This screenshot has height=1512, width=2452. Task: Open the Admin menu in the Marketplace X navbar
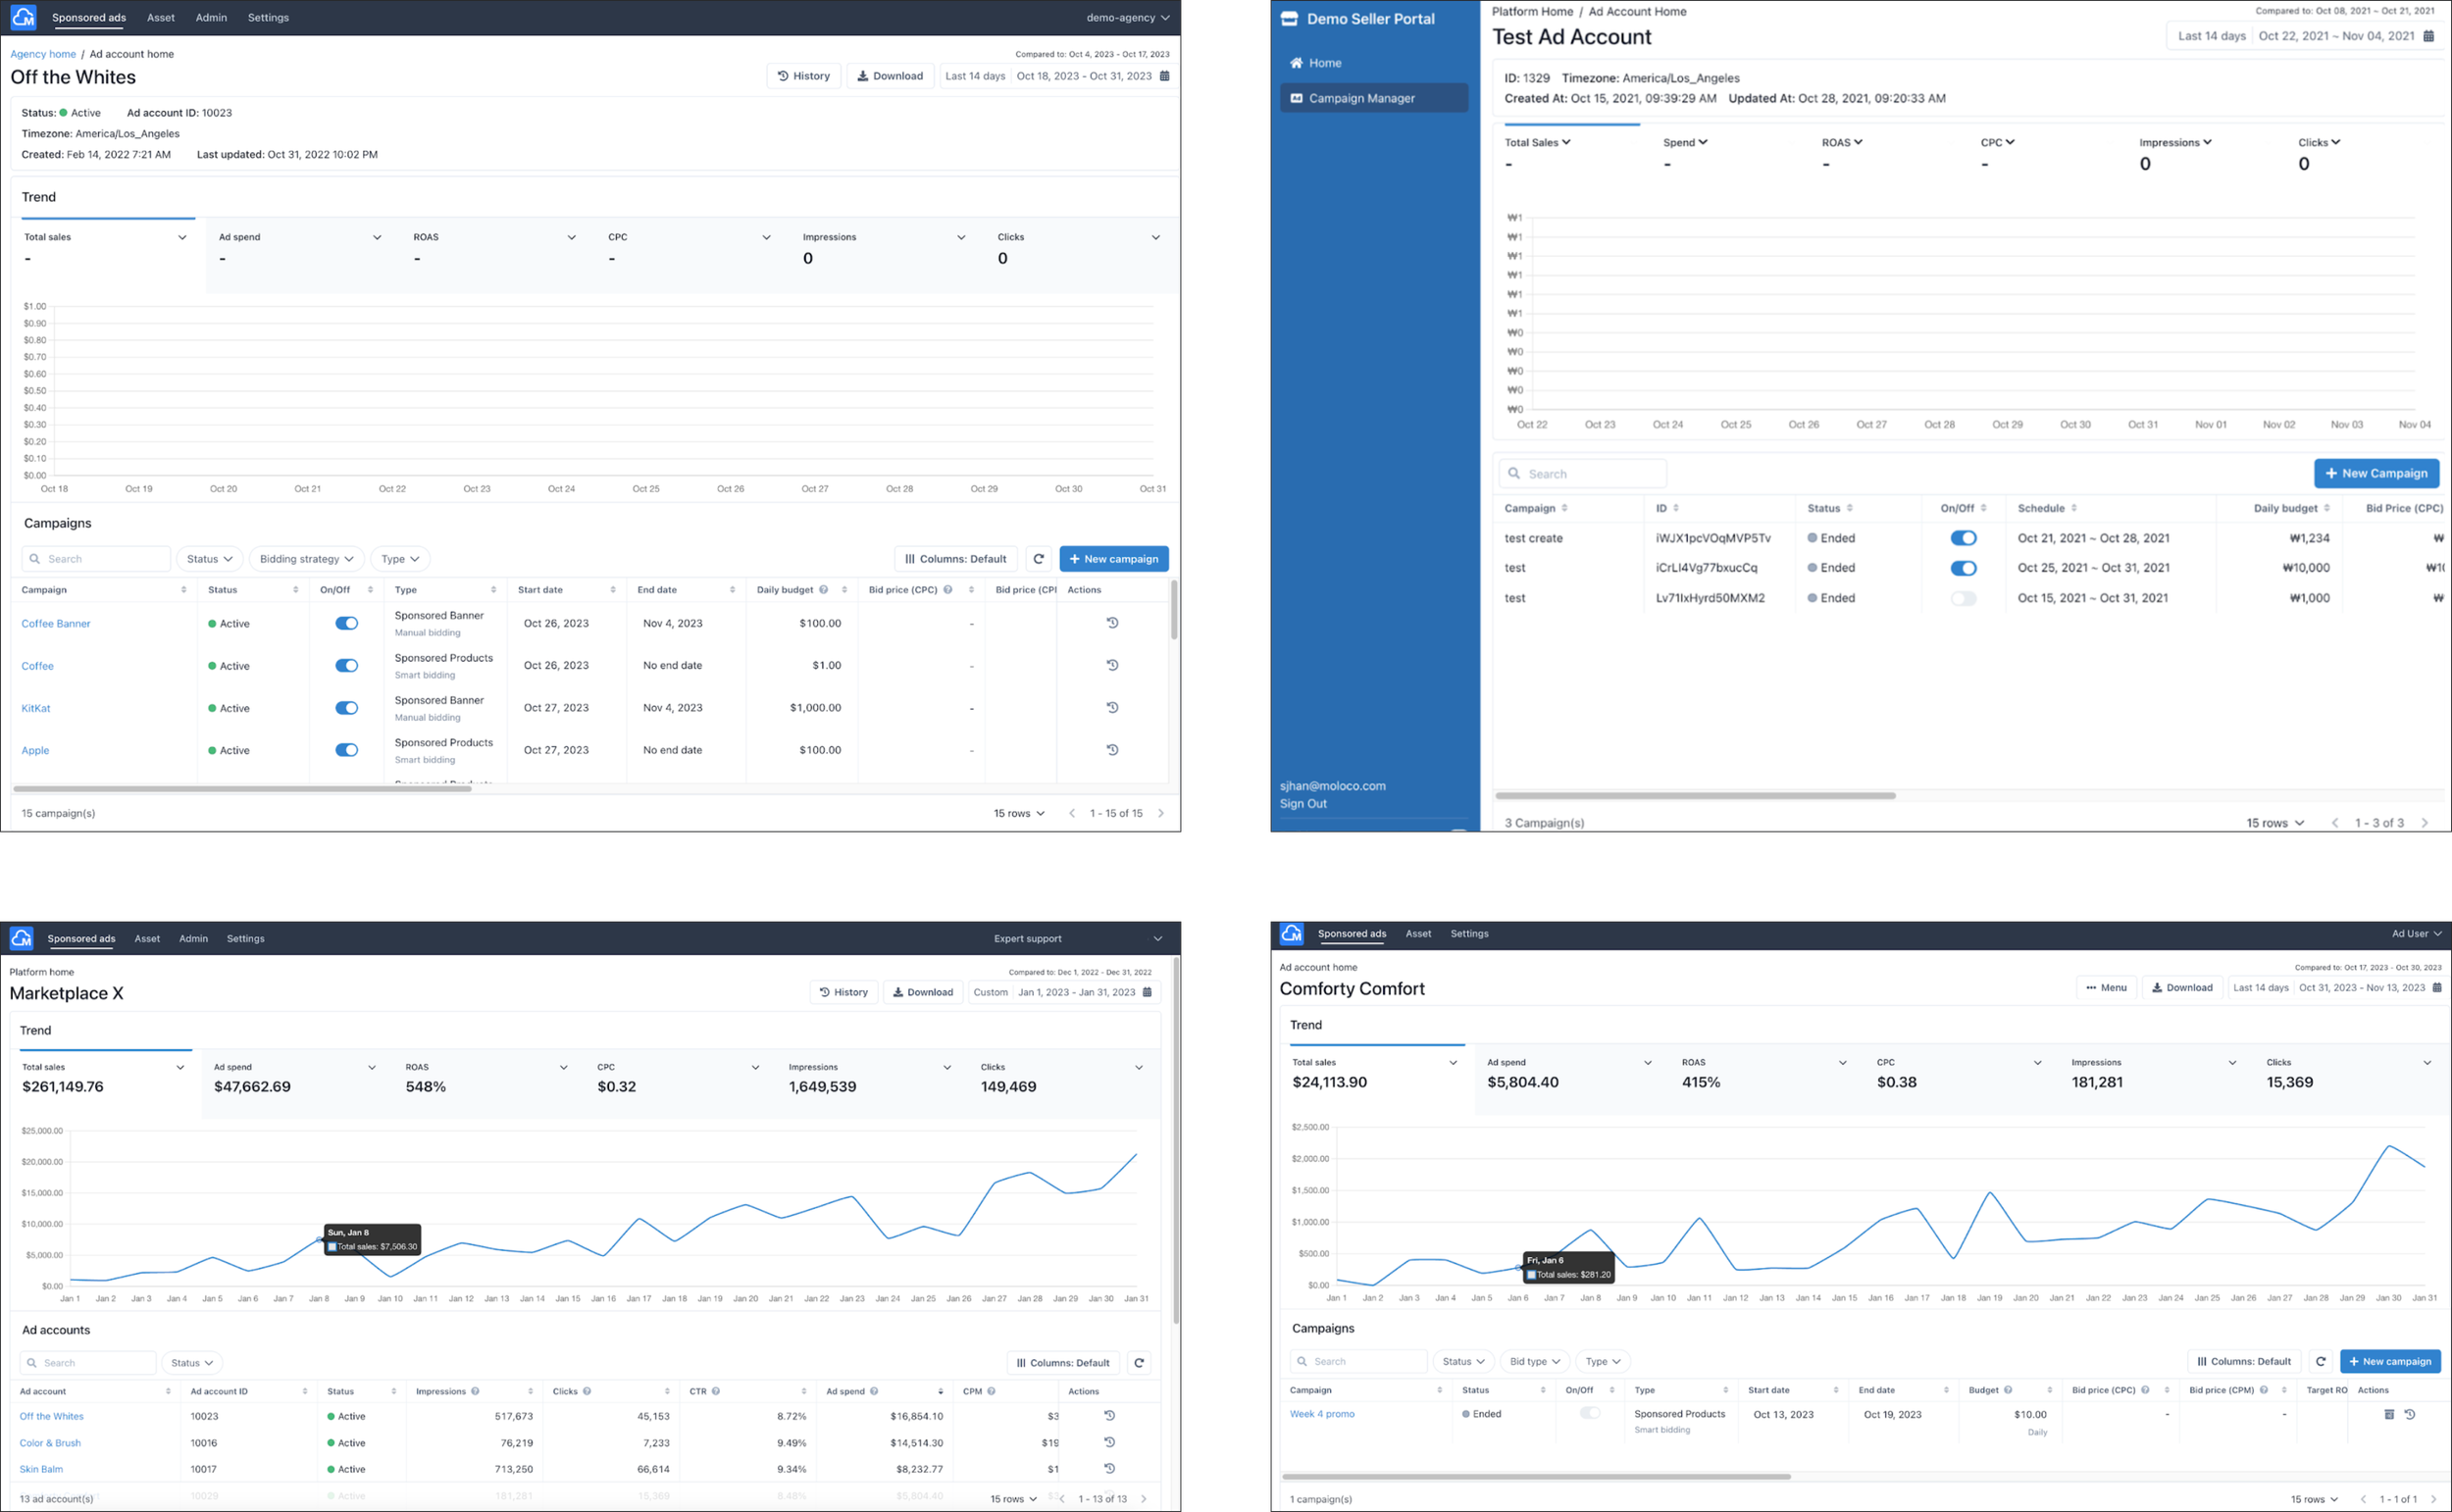[x=193, y=938]
